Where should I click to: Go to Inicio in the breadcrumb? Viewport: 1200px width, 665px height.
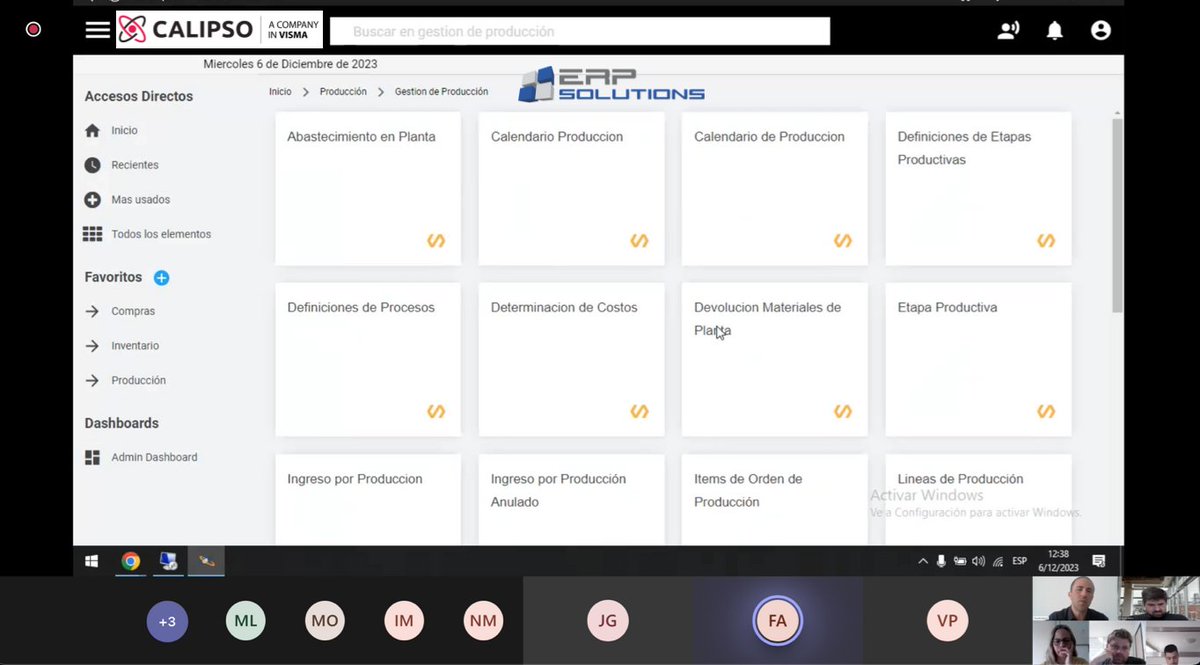280,91
